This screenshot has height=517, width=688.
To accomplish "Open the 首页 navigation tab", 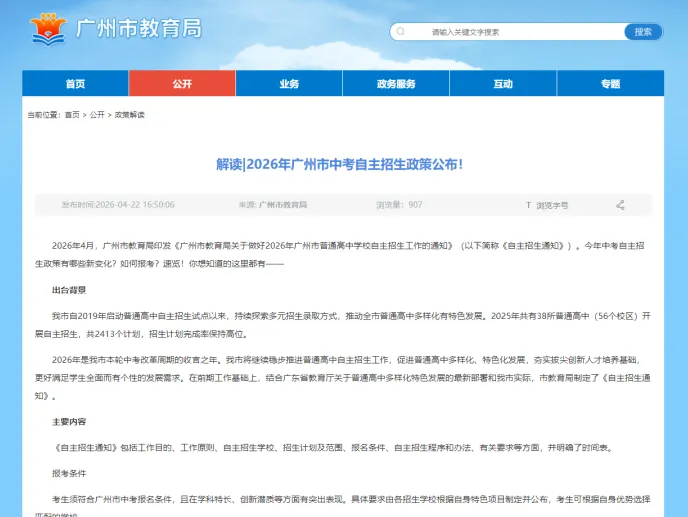I will 75,83.
